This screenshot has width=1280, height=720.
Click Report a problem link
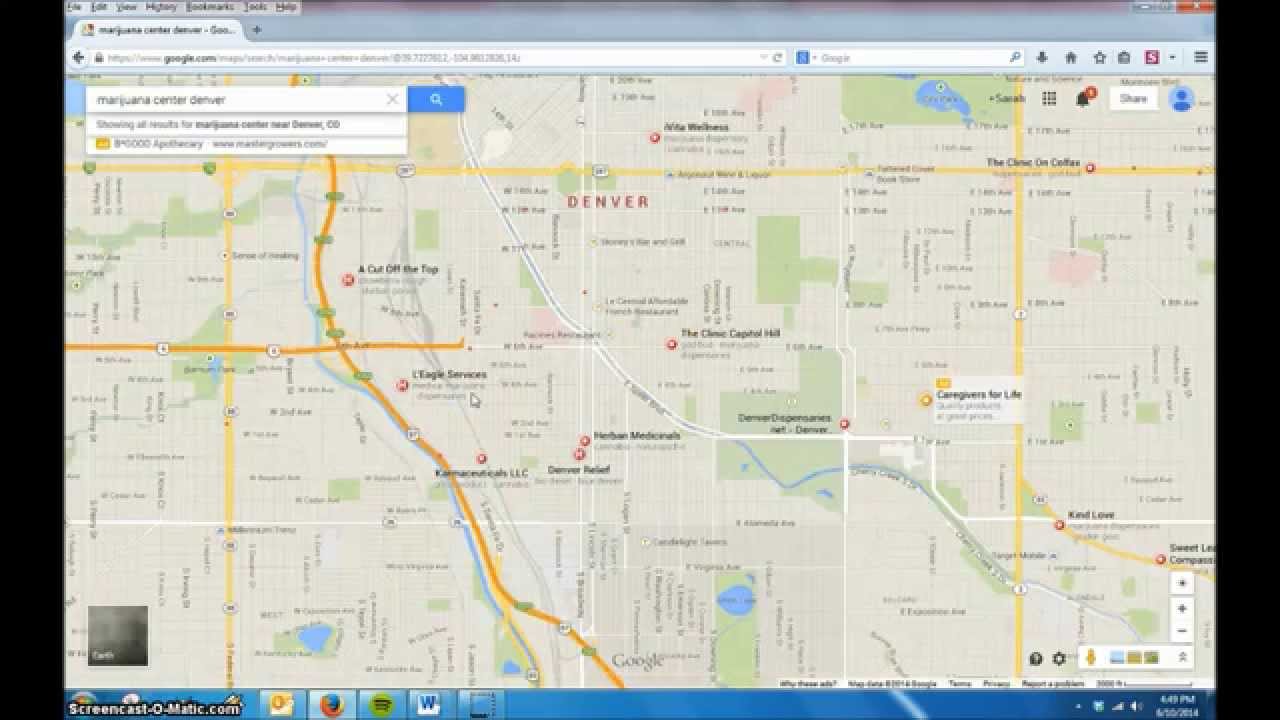tap(1052, 684)
